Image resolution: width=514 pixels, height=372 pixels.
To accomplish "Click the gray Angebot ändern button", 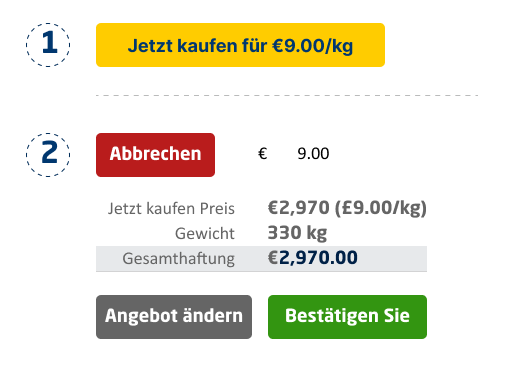I will tap(174, 317).
